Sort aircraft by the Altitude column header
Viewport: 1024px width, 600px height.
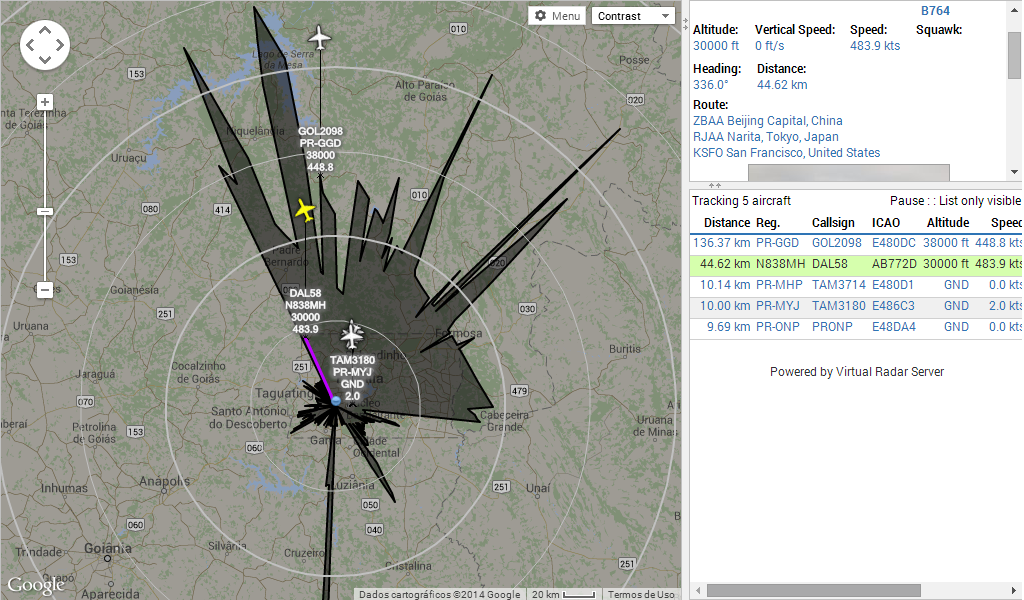click(x=947, y=222)
